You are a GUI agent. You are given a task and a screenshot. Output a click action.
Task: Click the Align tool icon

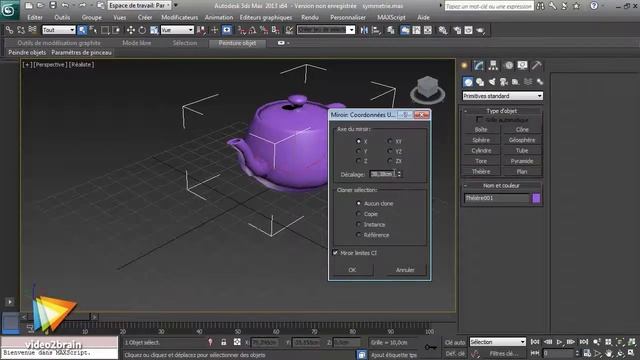(376, 30)
